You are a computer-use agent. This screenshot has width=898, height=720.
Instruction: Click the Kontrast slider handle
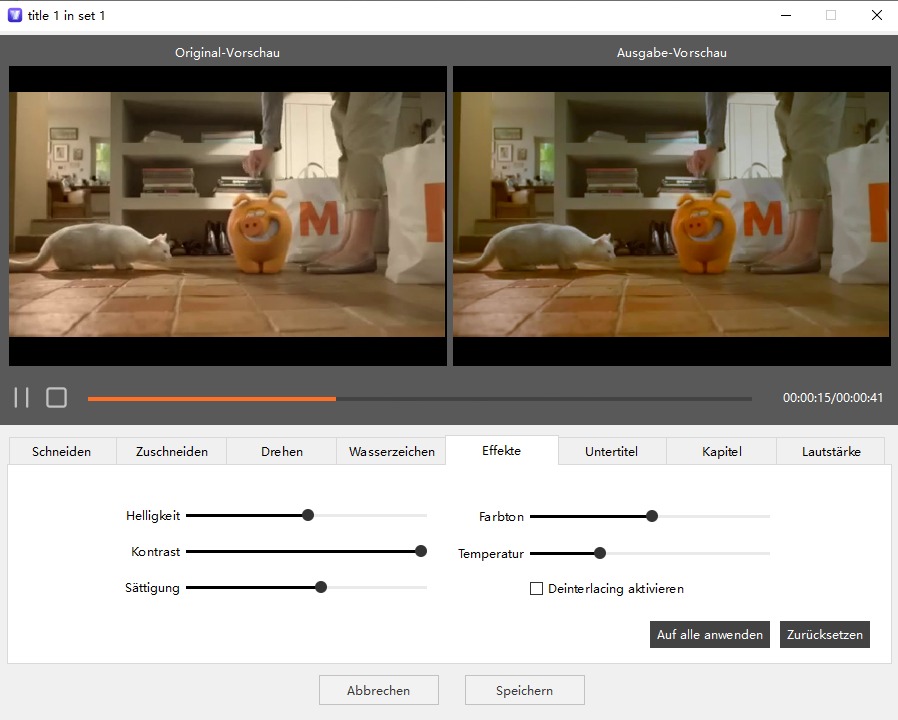point(420,551)
